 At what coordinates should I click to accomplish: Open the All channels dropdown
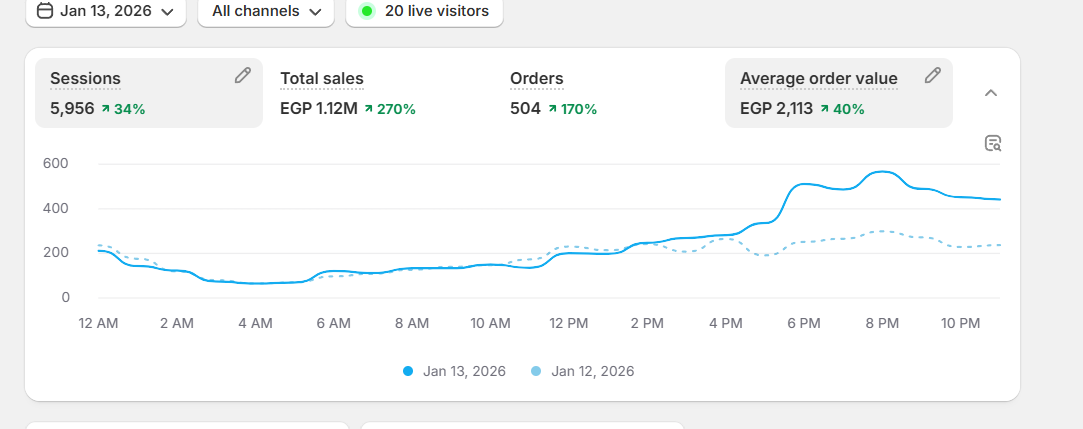pyautogui.click(x=266, y=12)
